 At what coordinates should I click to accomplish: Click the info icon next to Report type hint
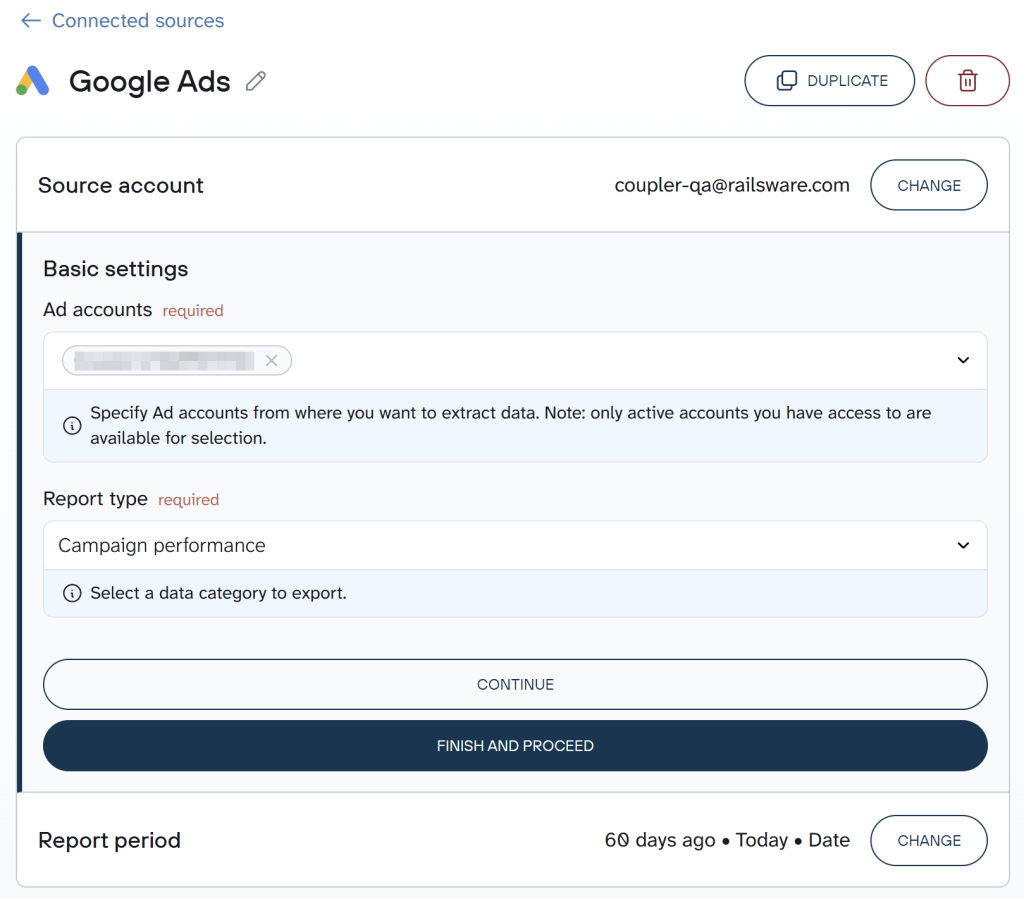click(x=71, y=592)
